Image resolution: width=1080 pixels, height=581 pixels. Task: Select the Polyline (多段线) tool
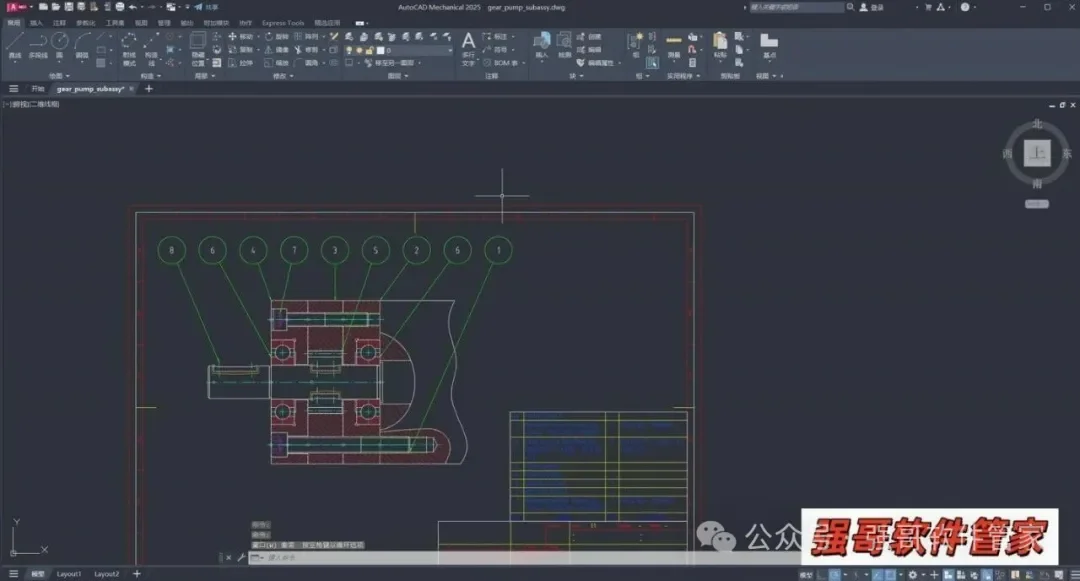coord(38,45)
